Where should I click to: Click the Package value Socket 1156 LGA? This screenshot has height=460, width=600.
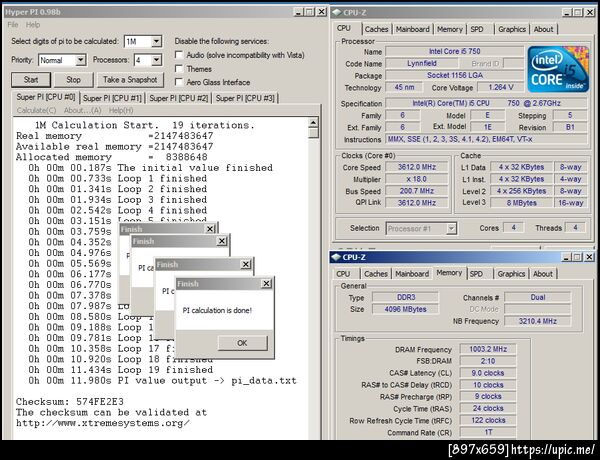[x=454, y=75]
